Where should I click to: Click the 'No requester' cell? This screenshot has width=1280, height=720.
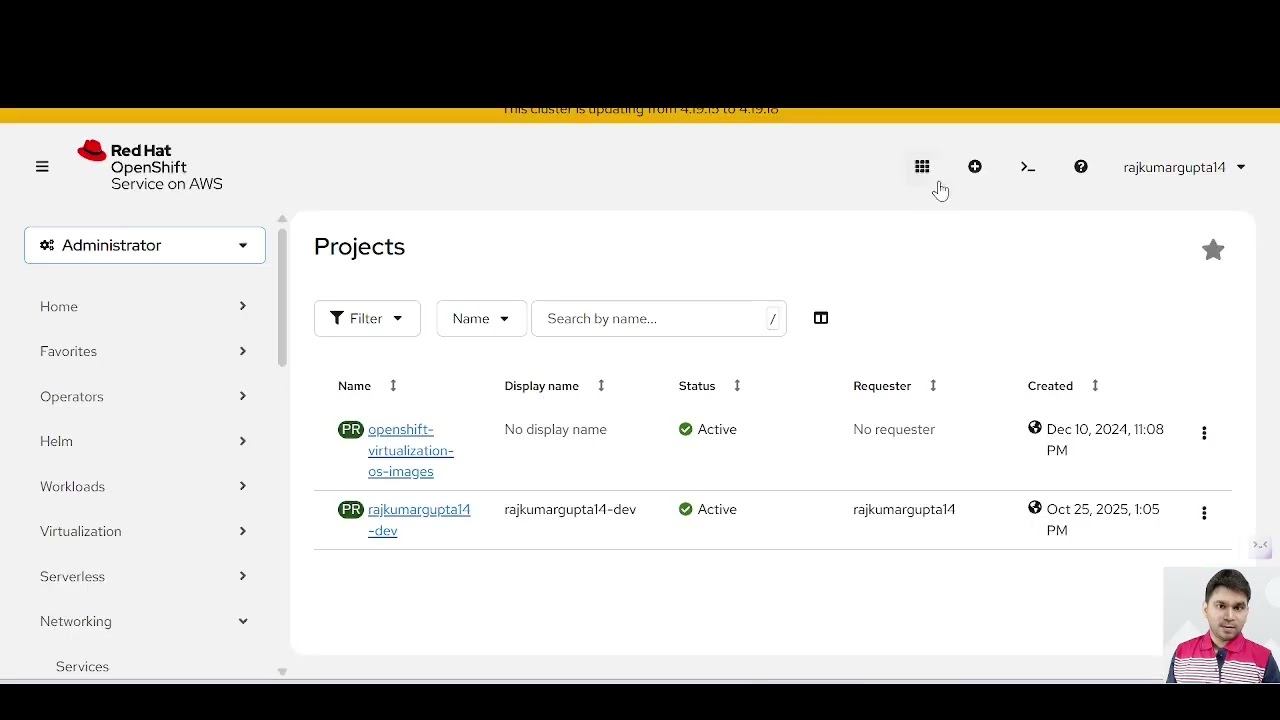[894, 429]
